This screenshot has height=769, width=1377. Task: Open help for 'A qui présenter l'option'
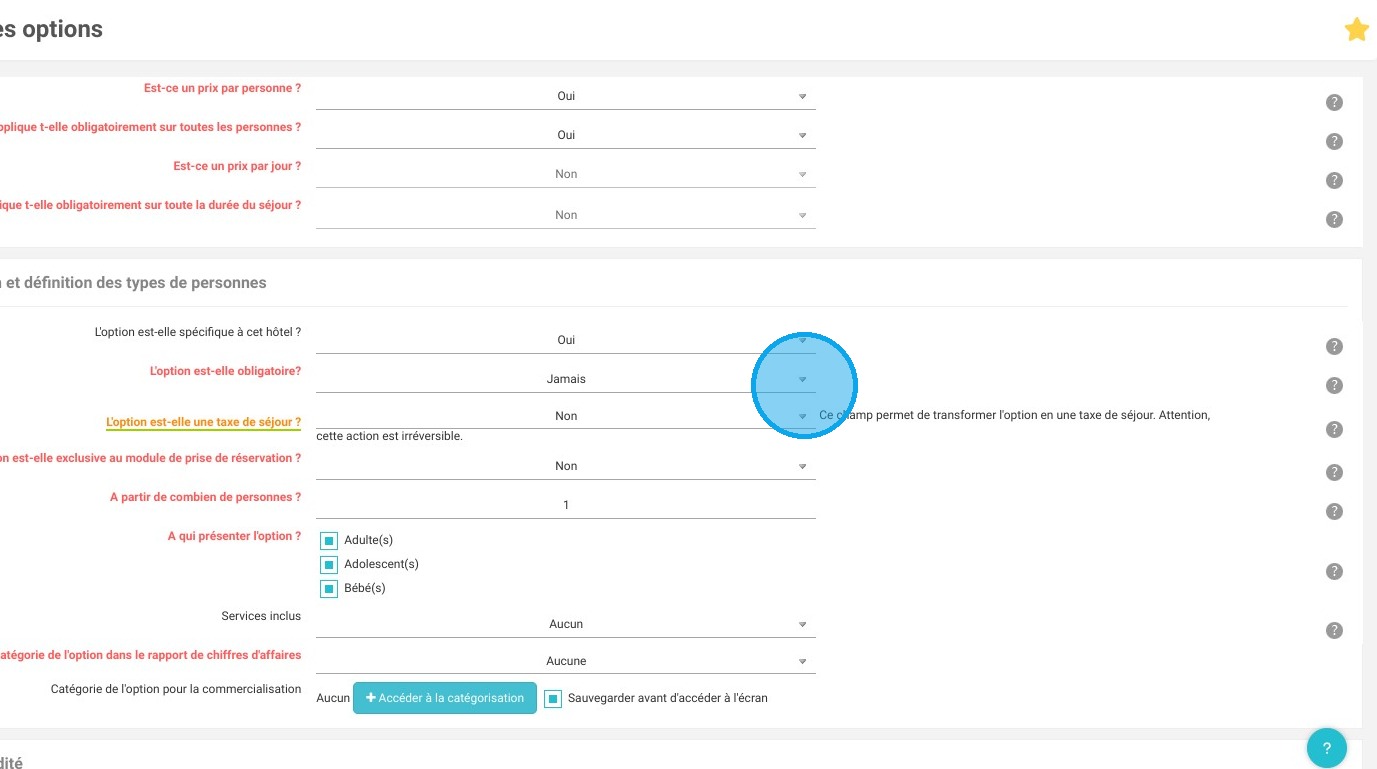tap(1334, 572)
